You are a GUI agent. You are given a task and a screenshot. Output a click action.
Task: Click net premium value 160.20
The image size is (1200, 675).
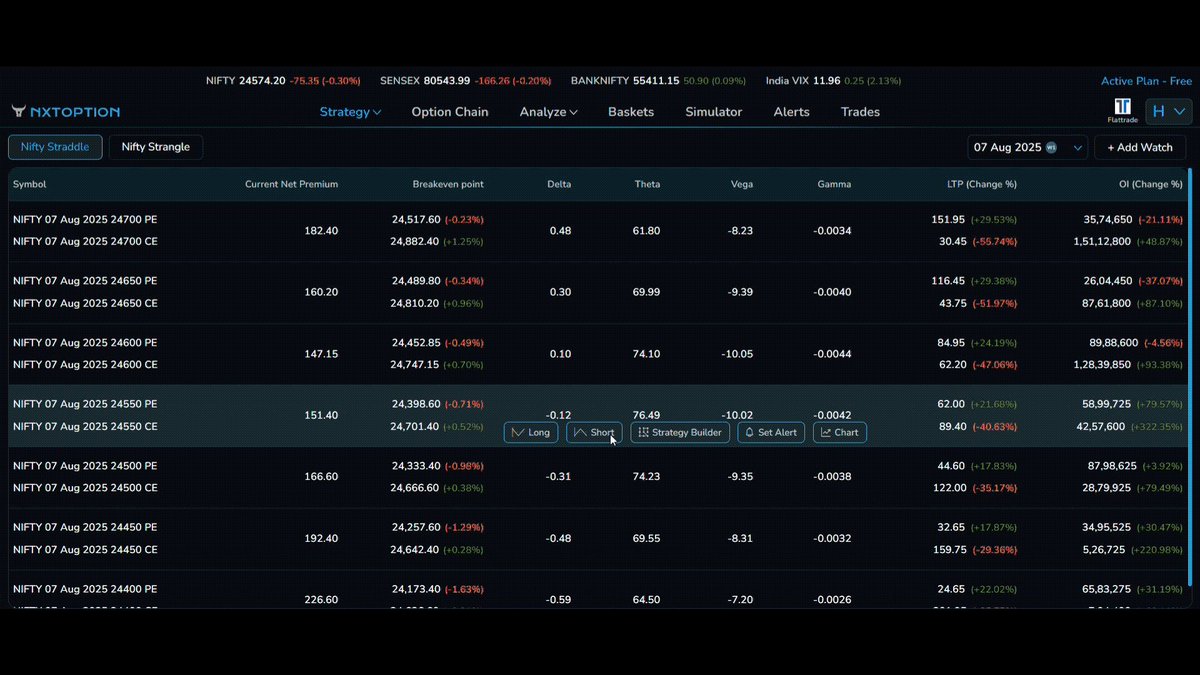[x=321, y=292]
